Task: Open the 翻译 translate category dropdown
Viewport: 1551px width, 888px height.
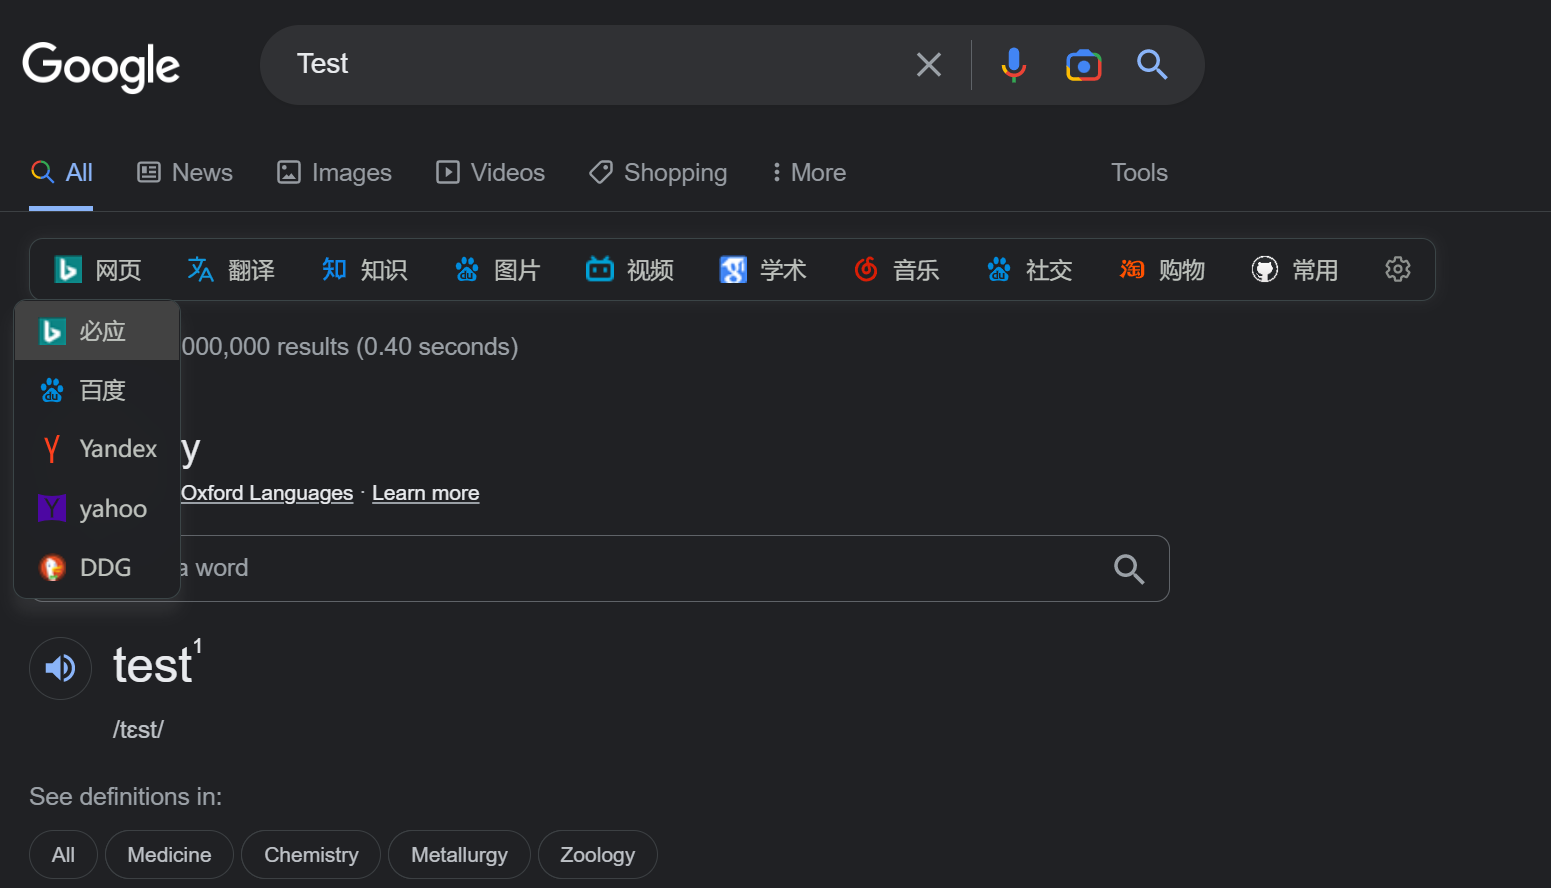Action: [231, 270]
